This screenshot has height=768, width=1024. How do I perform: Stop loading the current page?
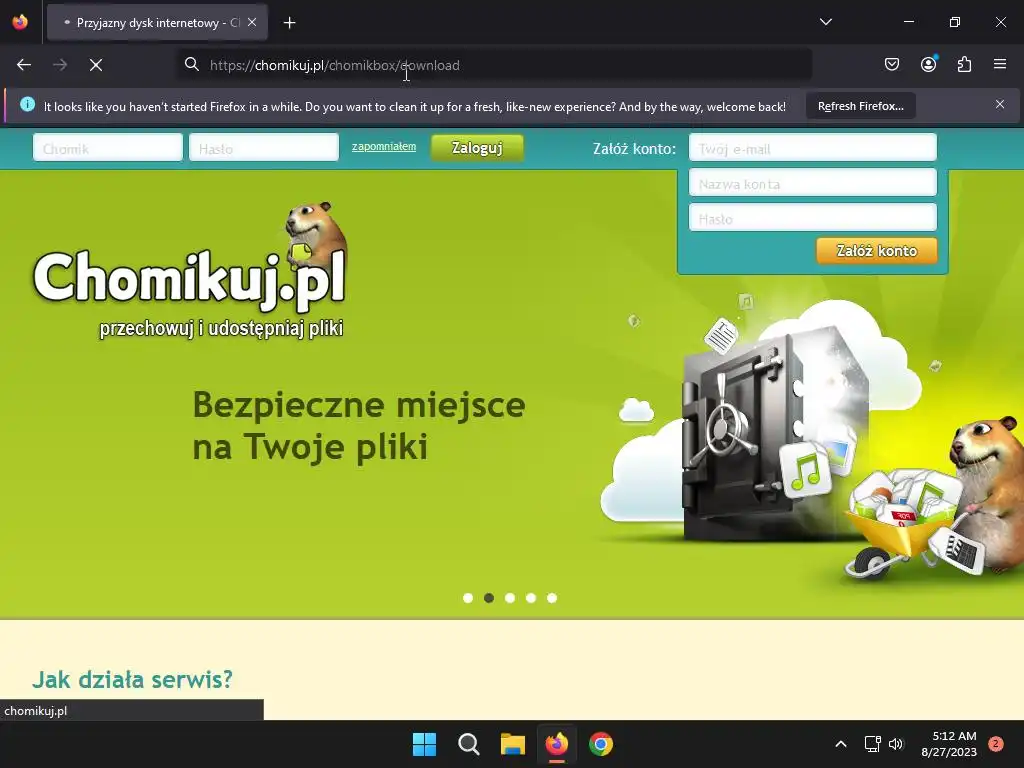(96, 65)
